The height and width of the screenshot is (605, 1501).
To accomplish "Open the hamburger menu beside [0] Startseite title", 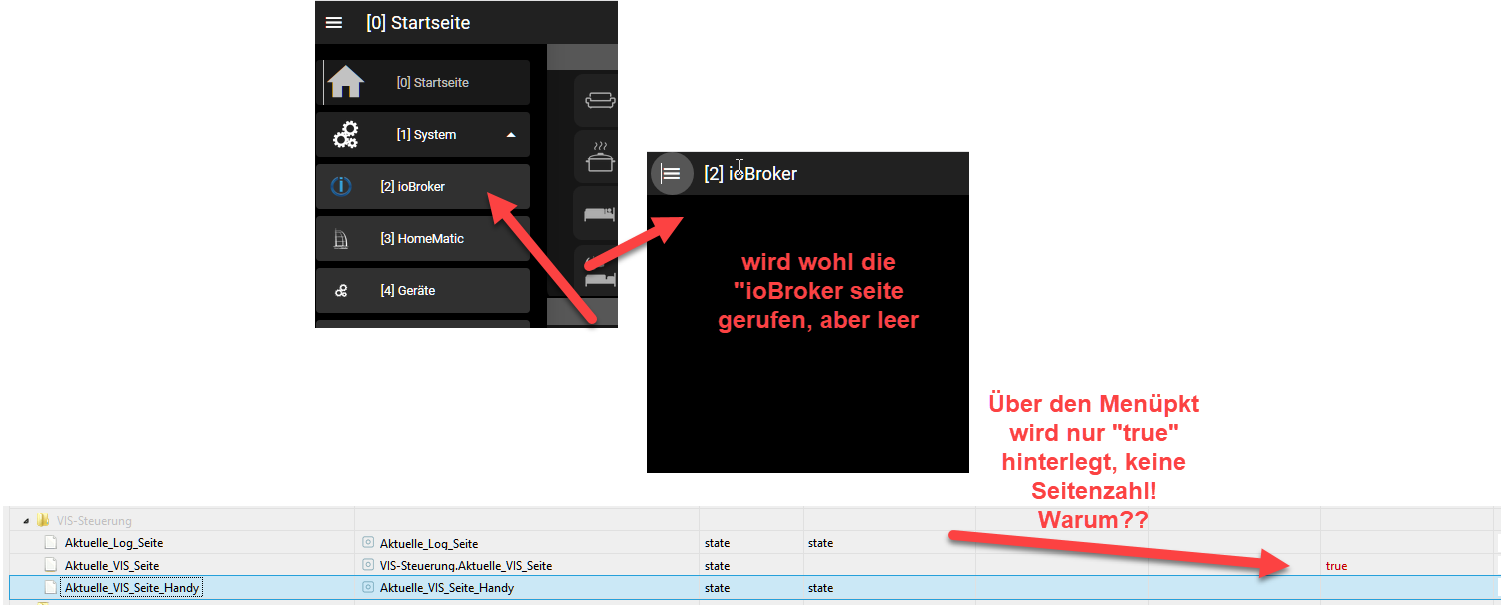I will 334,23.
